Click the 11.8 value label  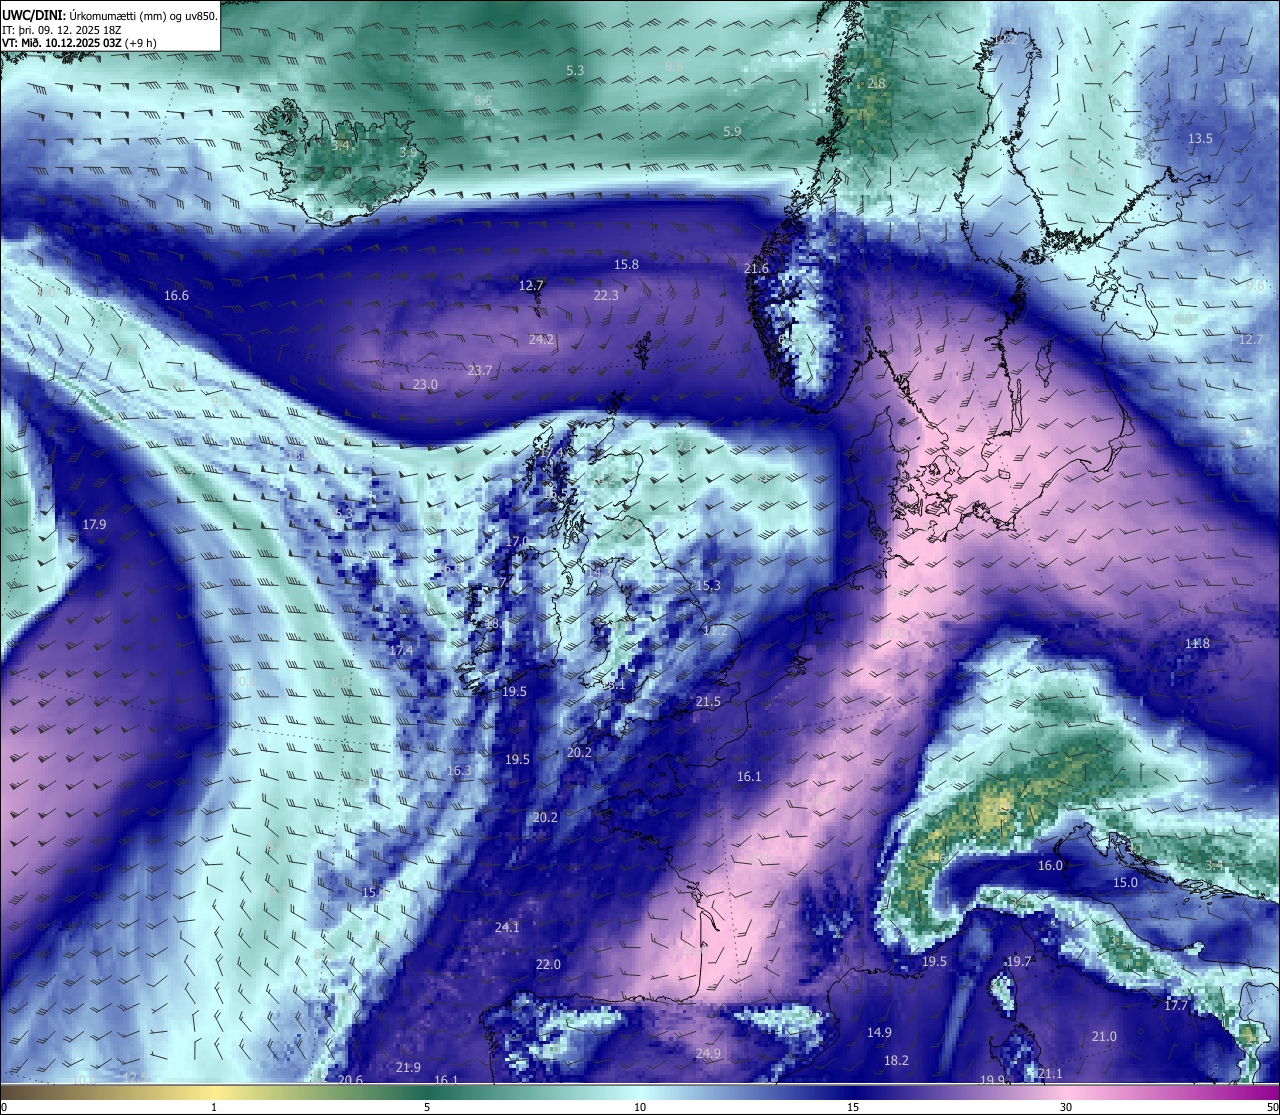click(x=1197, y=643)
